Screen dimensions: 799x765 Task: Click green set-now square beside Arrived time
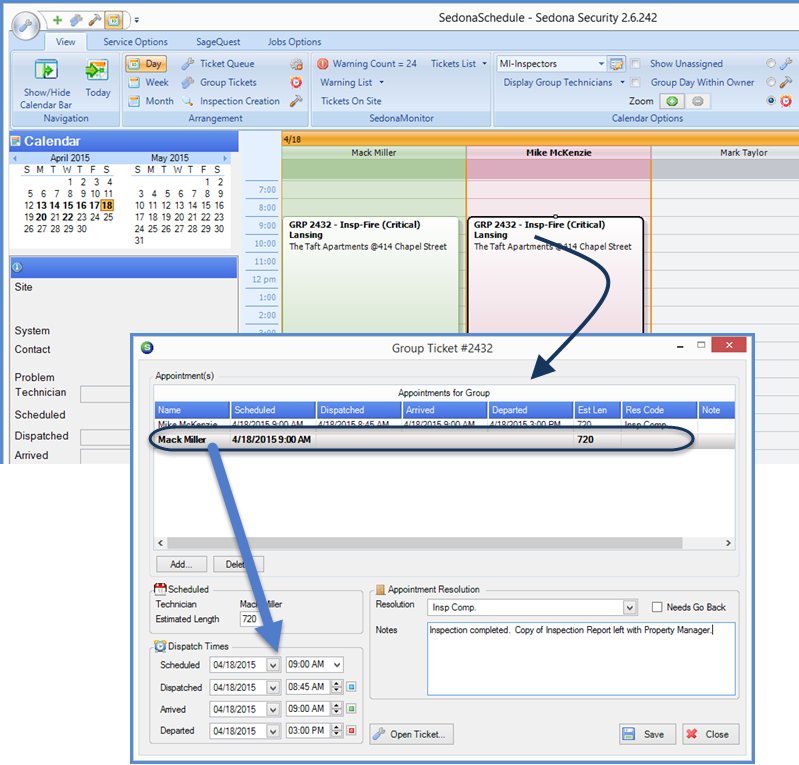[351, 709]
